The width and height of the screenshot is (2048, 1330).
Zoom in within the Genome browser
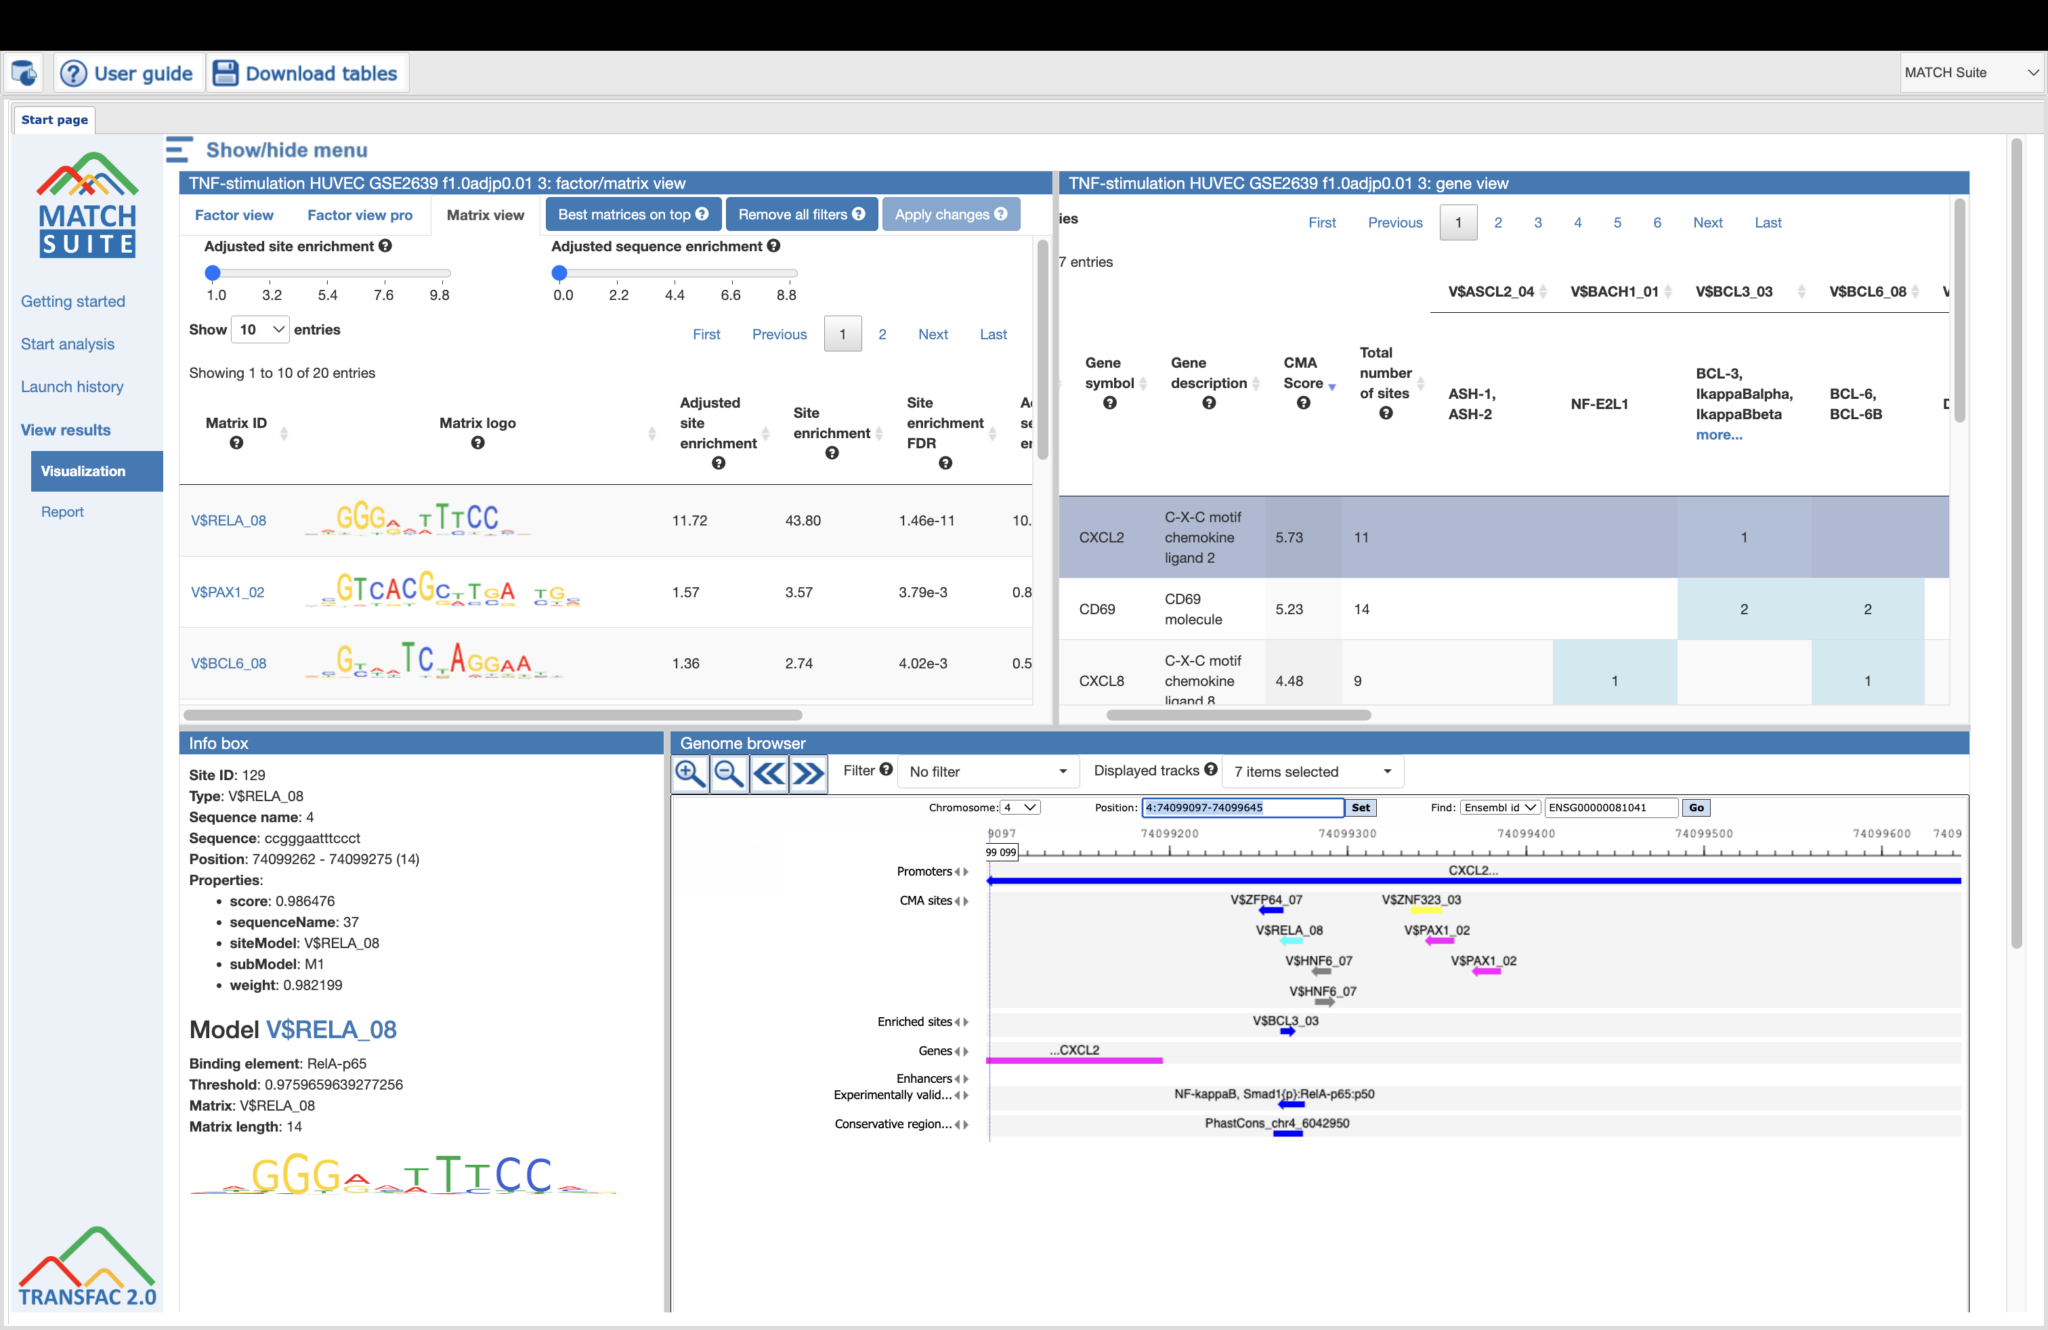[690, 772]
